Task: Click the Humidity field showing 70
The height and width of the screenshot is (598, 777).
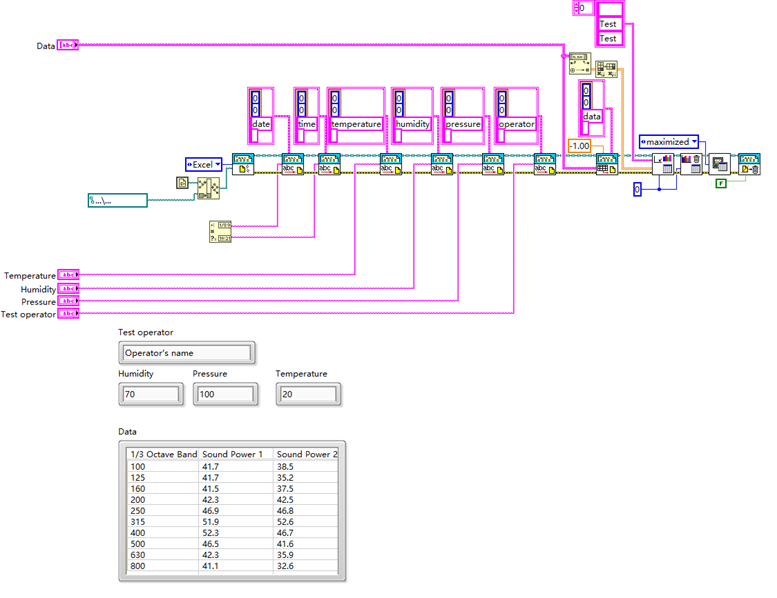Action: tap(151, 394)
